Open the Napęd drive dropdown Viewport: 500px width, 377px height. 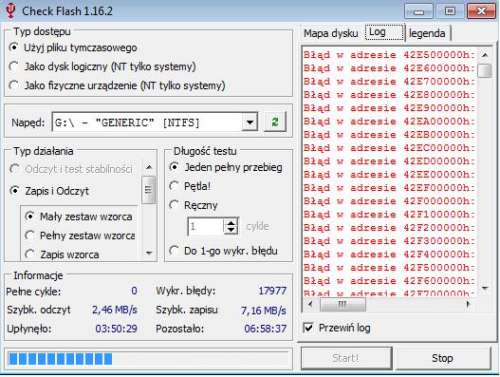tap(250, 122)
